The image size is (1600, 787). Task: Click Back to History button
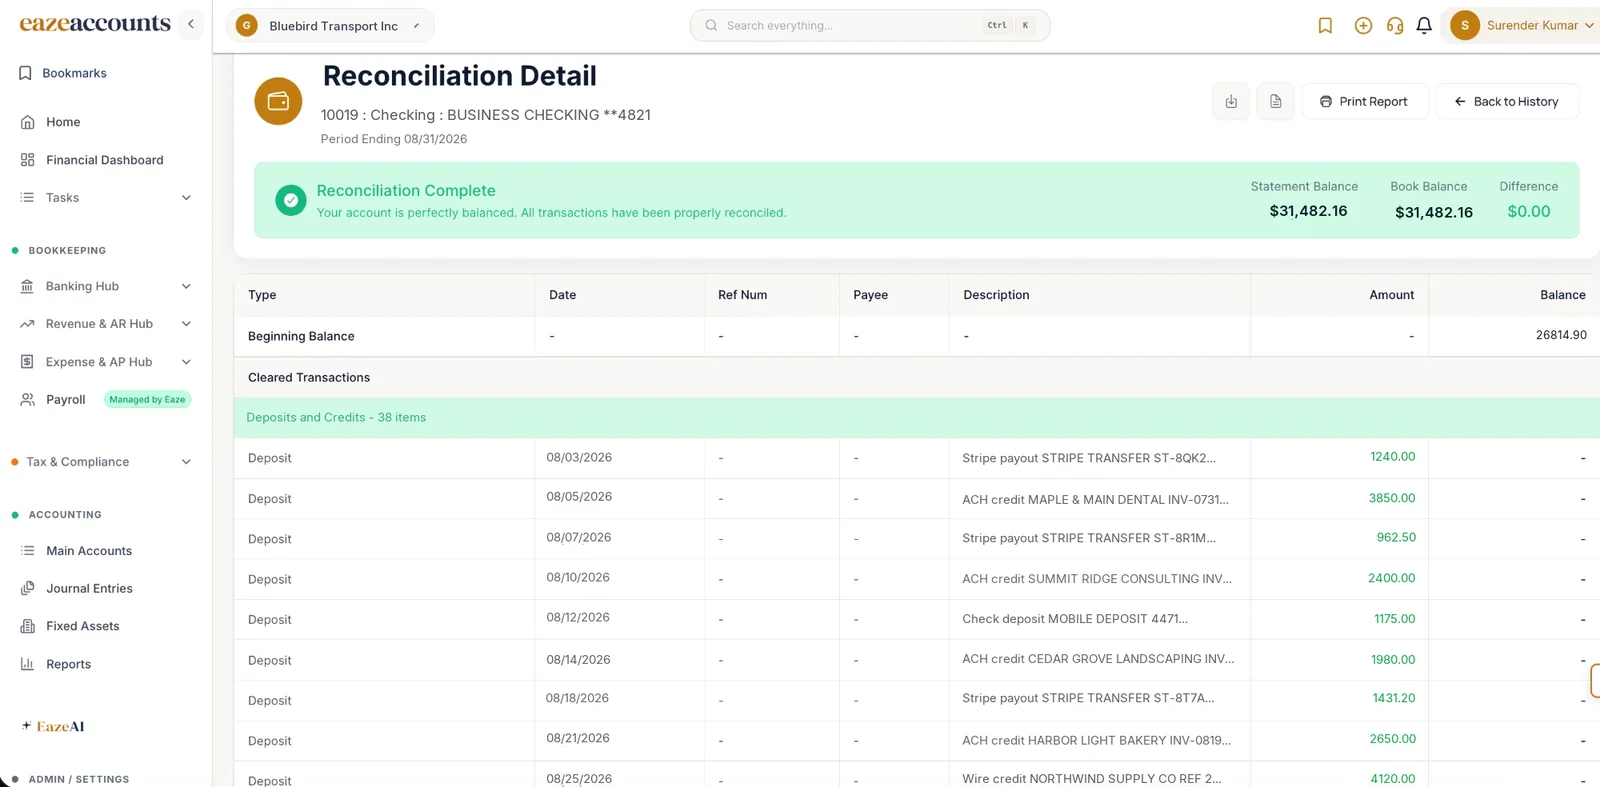[1507, 101]
